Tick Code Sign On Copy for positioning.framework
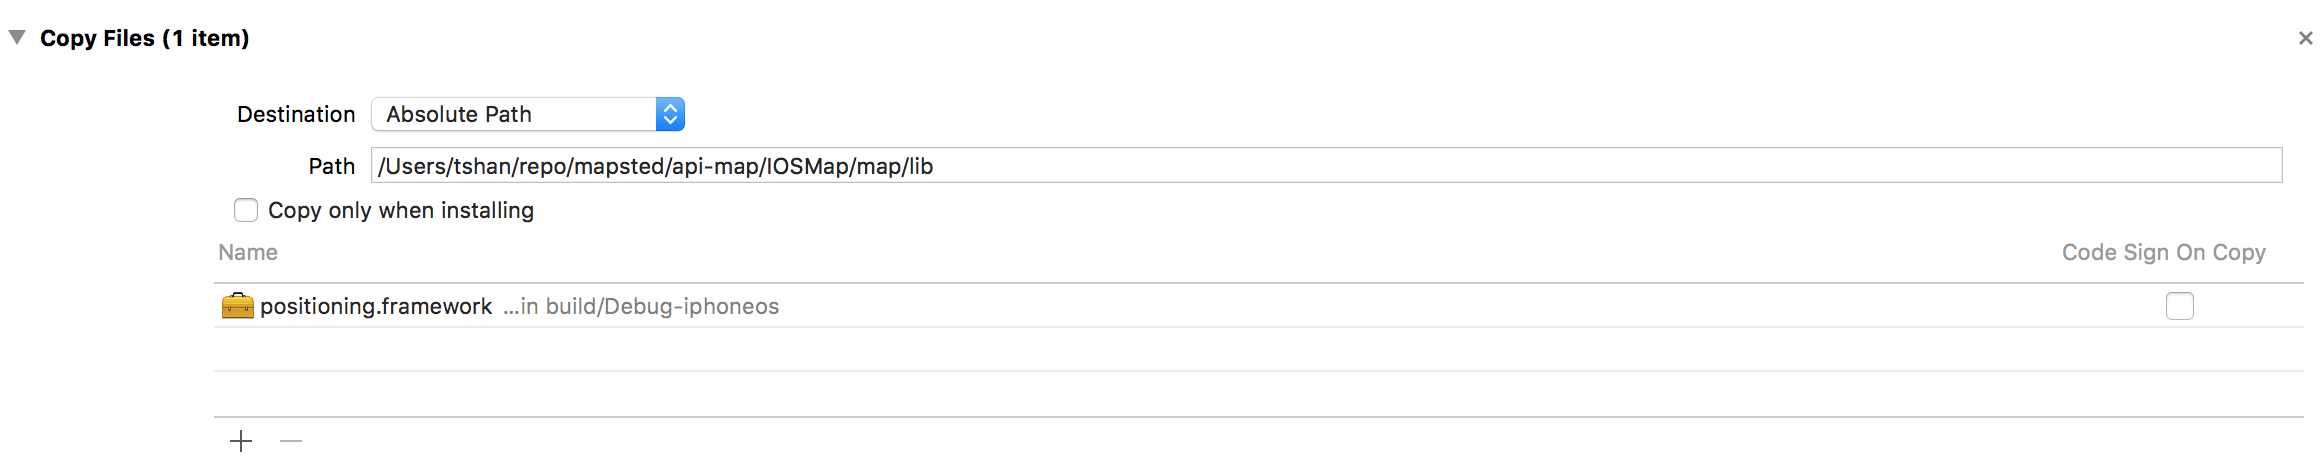The height and width of the screenshot is (466, 2324). (x=2179, y=306)
